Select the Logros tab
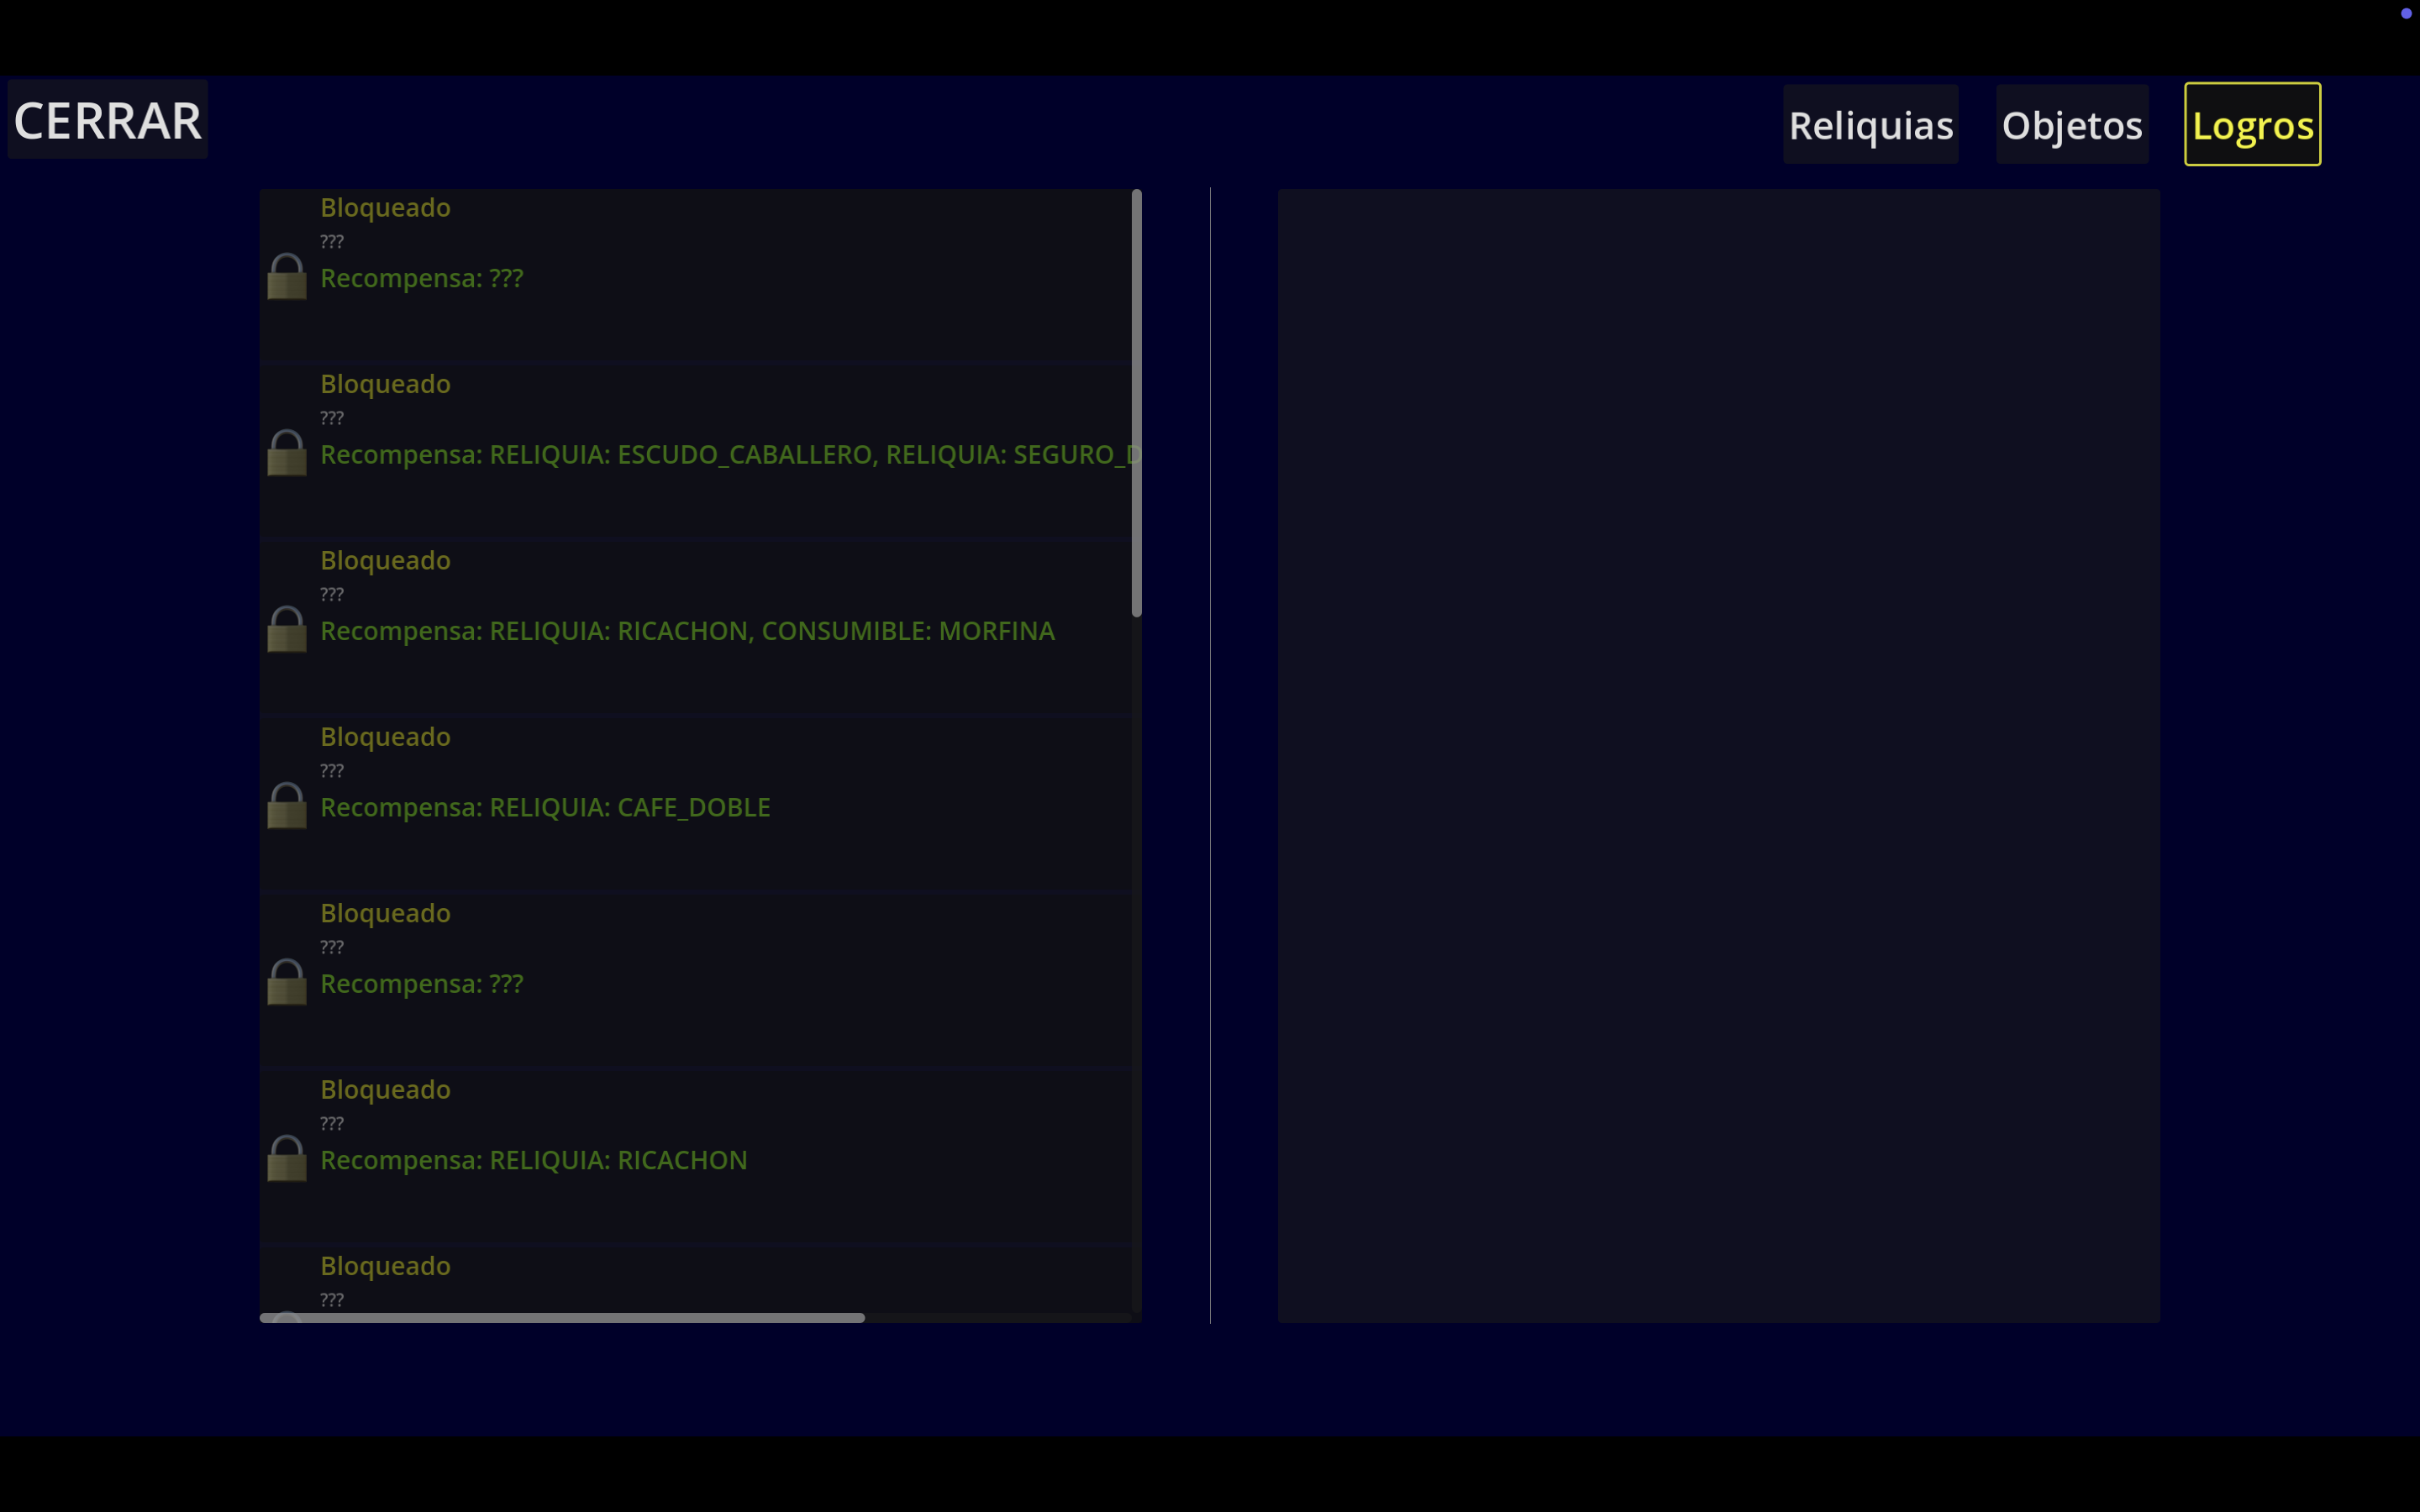2420x1512 pixels. [x=2252, y=125]
